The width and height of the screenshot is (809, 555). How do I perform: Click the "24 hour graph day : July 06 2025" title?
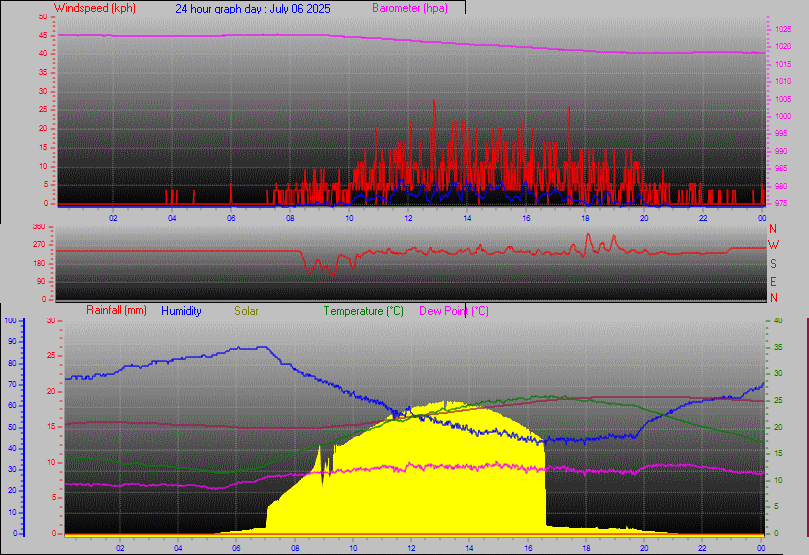pyautogui.click(x=253, y=9)
